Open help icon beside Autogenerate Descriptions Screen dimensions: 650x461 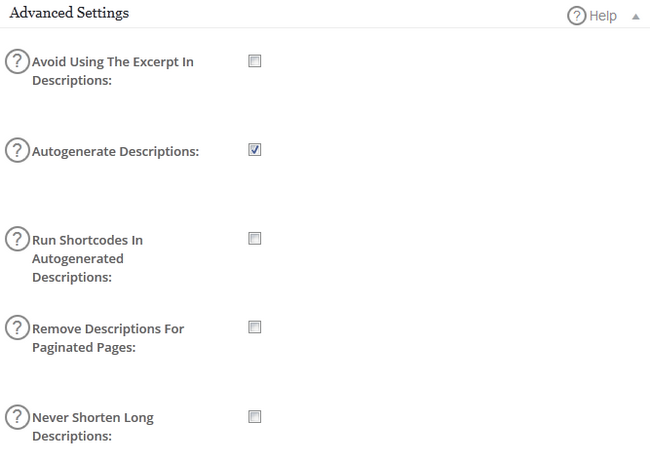17,151
